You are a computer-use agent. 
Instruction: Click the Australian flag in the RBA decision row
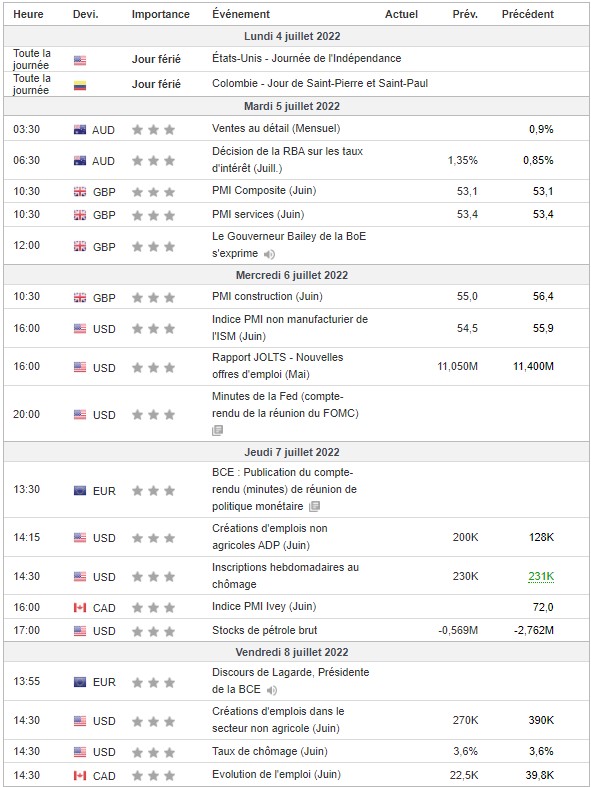pyautogui.click(x=80, y=161)
